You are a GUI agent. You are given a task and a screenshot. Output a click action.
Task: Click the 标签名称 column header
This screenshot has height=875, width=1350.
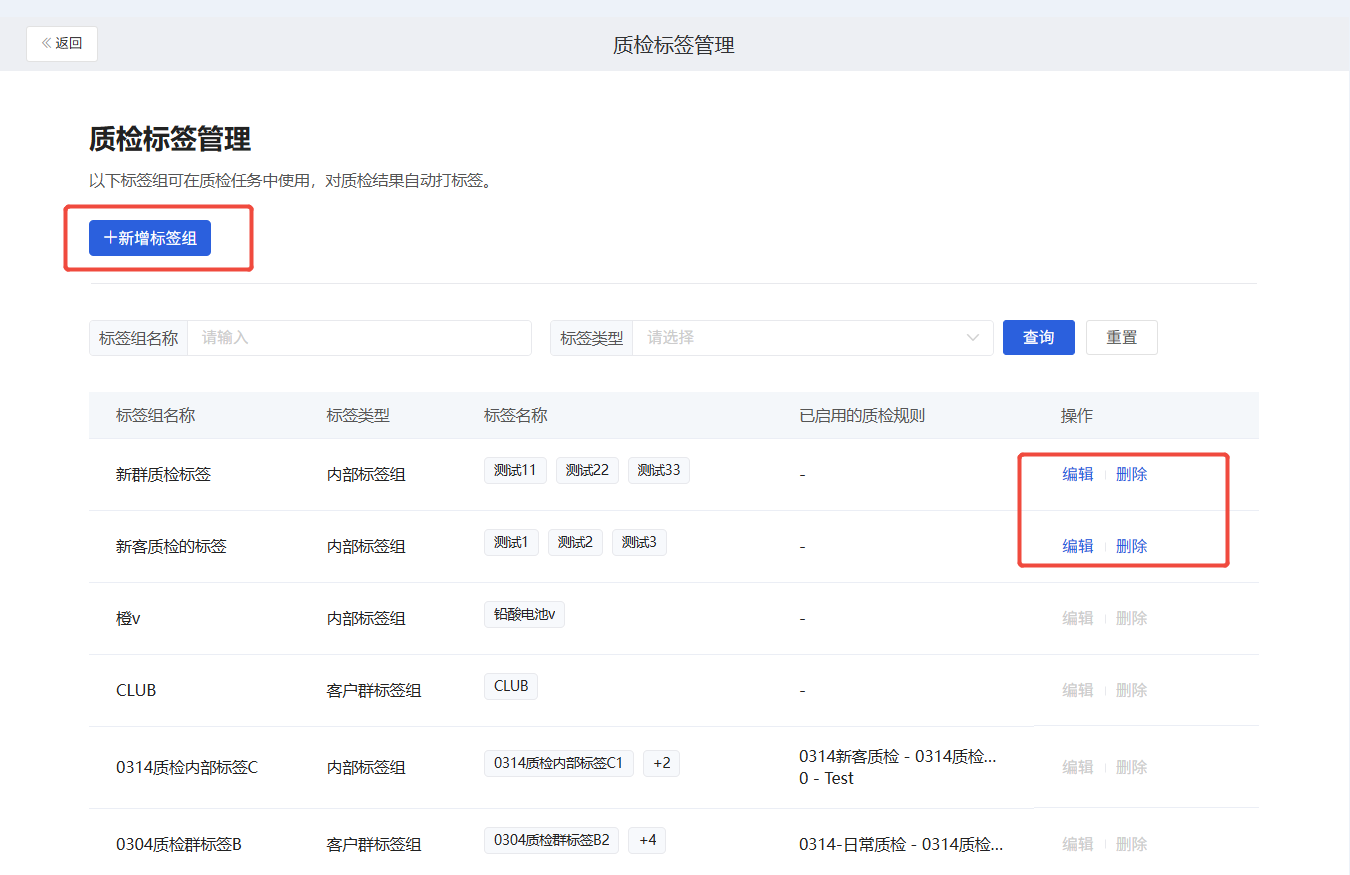(515, 415)
